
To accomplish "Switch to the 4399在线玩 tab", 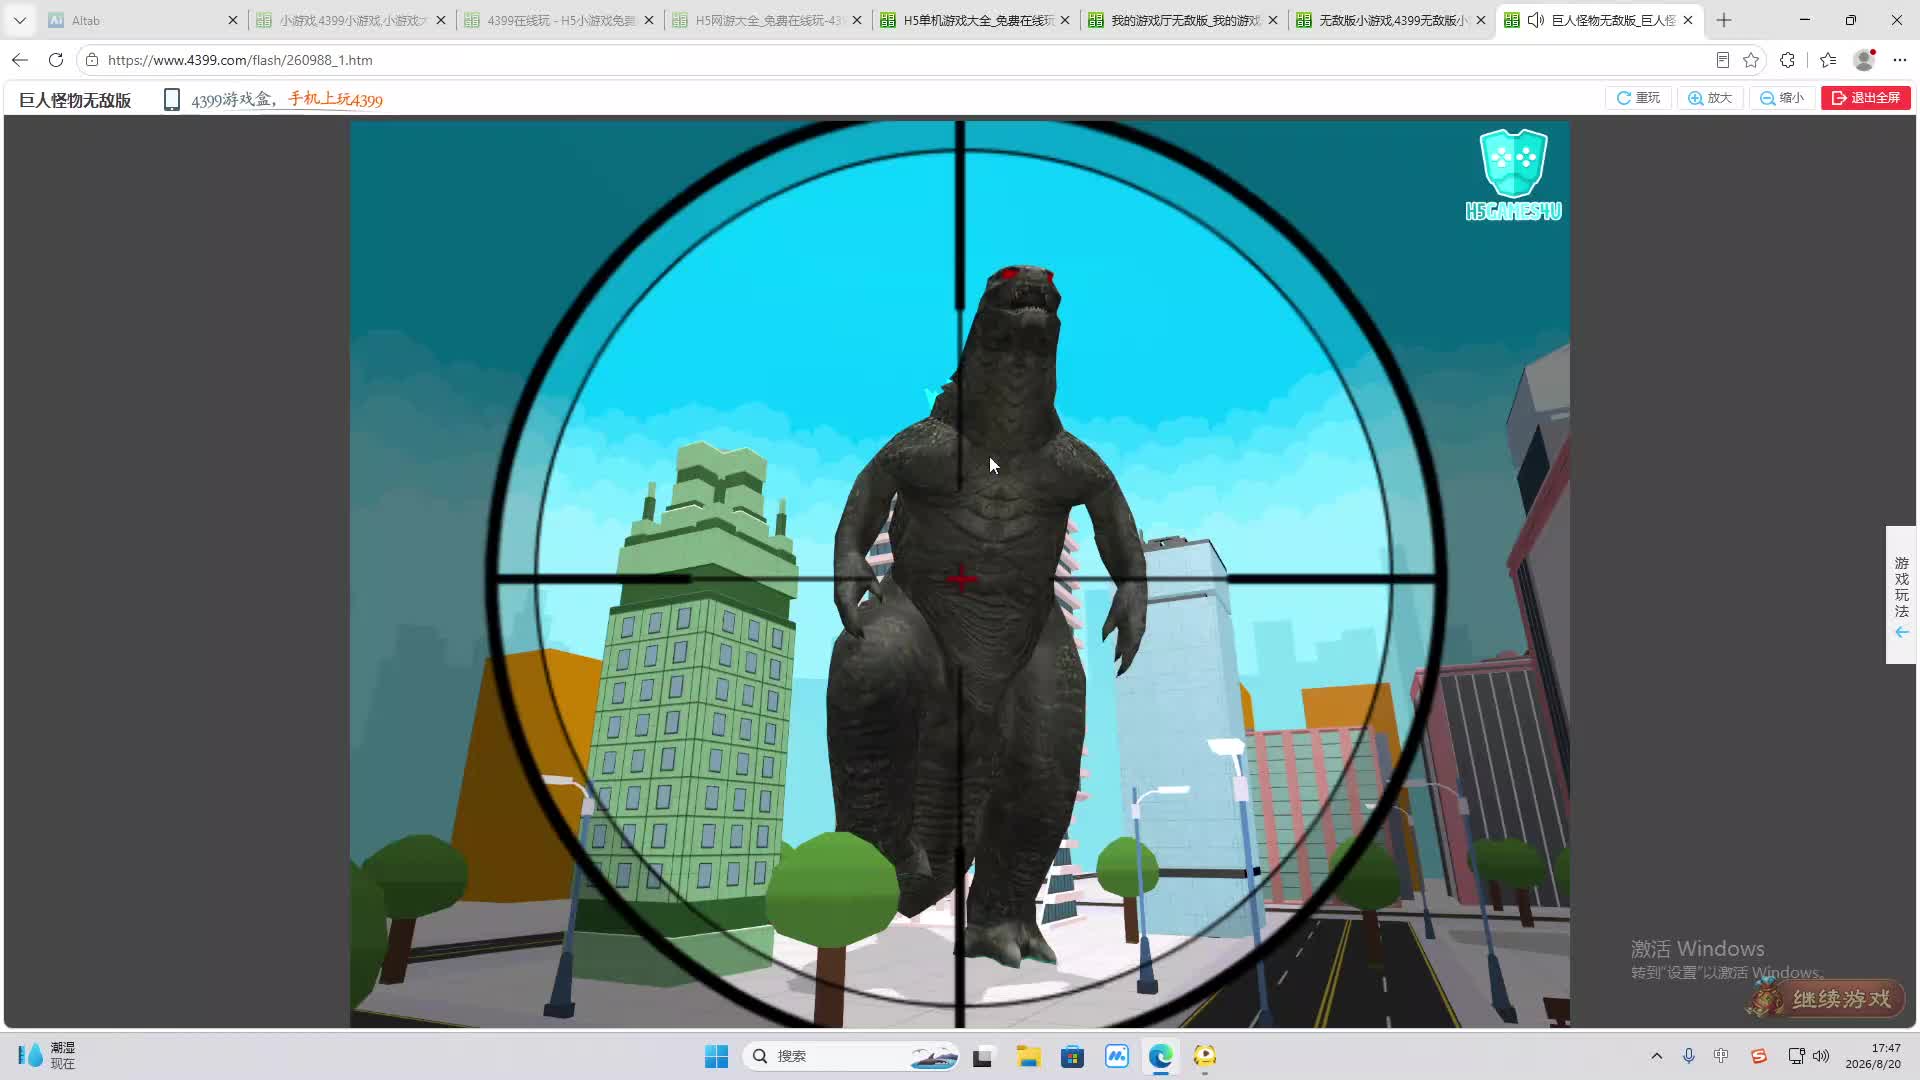I will point(559,20).
